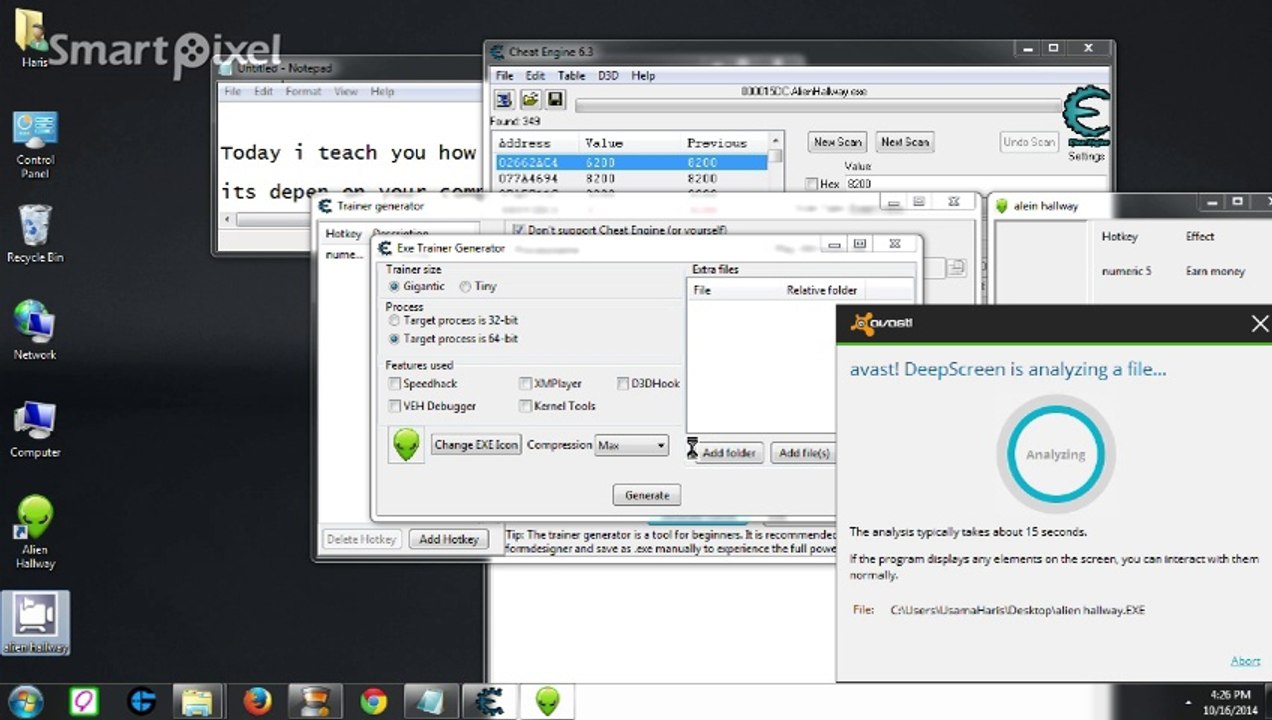Click the Change EXE Icon button
Image resolution: width=1272 pixels, height=720 pixels.
click(x=476, y=445)
